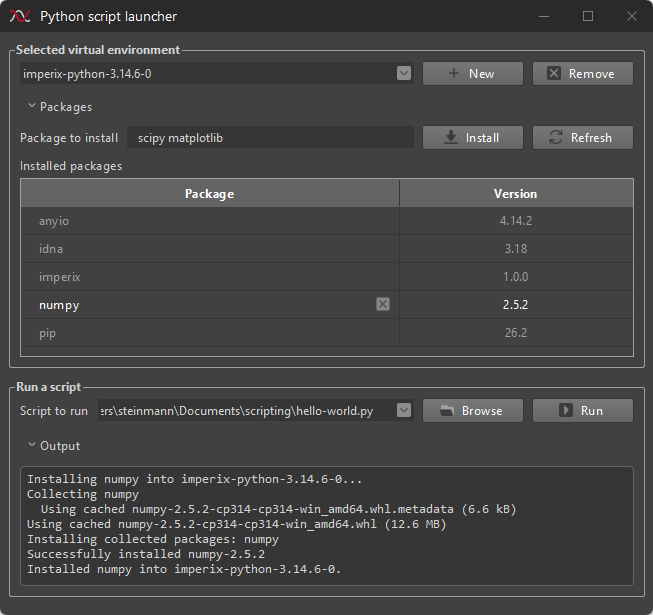Click the Imperix logo in title bar
The image size is (653, 615).
[20, 16]
